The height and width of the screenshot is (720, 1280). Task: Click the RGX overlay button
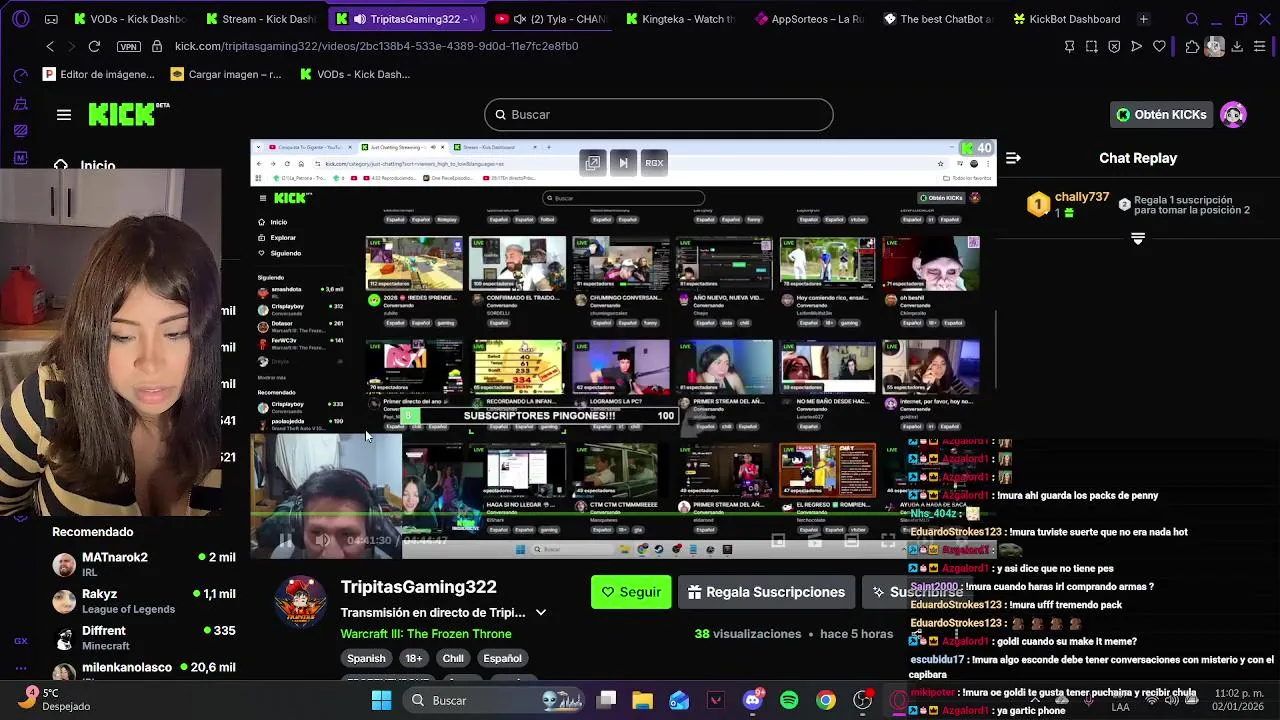tap(654, 163)
